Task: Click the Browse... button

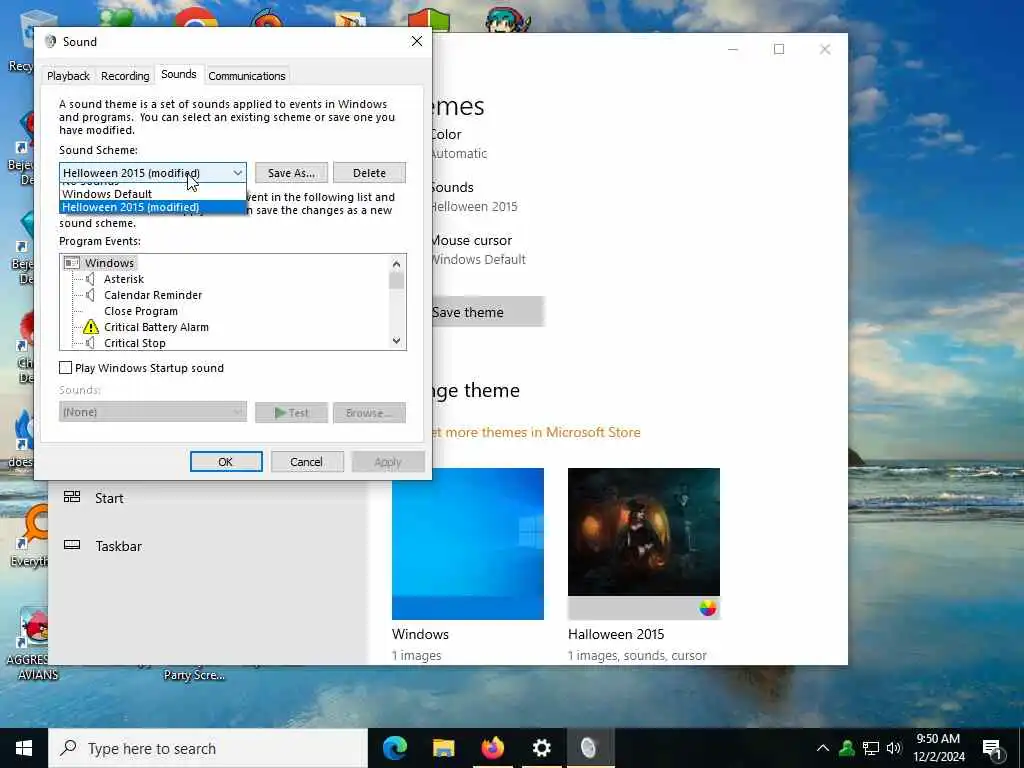Action: 369,413
